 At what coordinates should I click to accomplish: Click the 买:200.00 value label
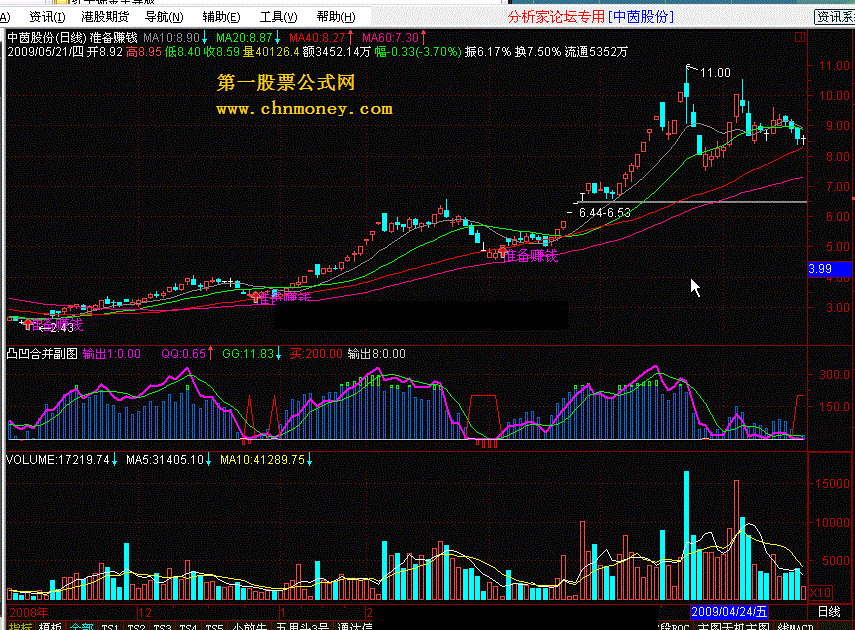click(316, 354)
